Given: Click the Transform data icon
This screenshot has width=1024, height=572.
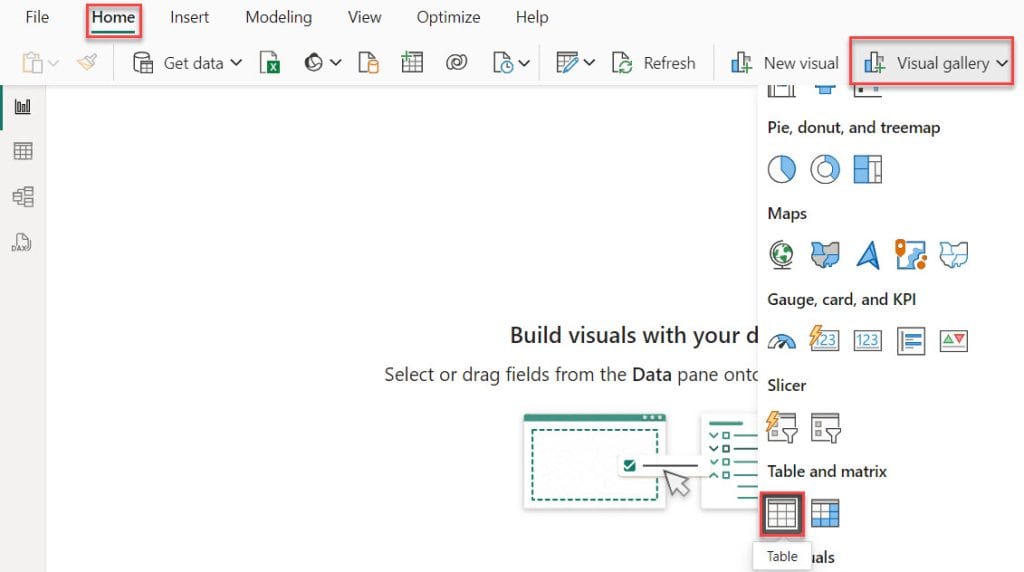Looking at the screenshot, I should click(x=567, y=63).
